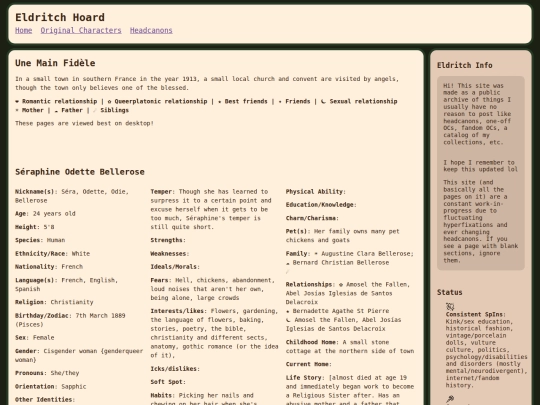Go to the Original Characters page
The height and width of the screenshot is (405, 540).
click(81, 30)
